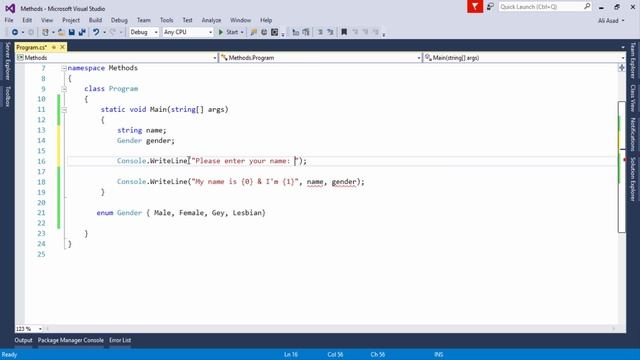Open the Analyze menu
Viewport: 640px width, 360px height.
click(x=211, y=20)
